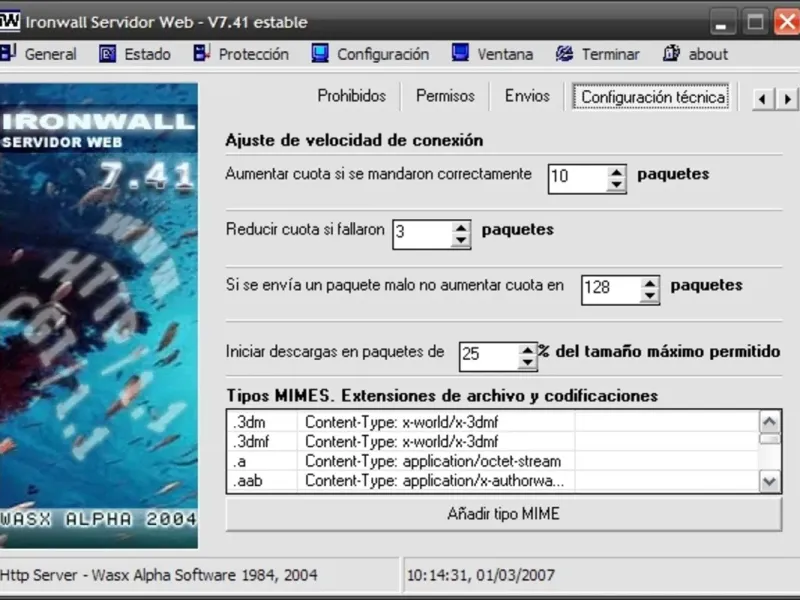
Task: Switch to the Prohibidos tab
Action: point(352,96)
